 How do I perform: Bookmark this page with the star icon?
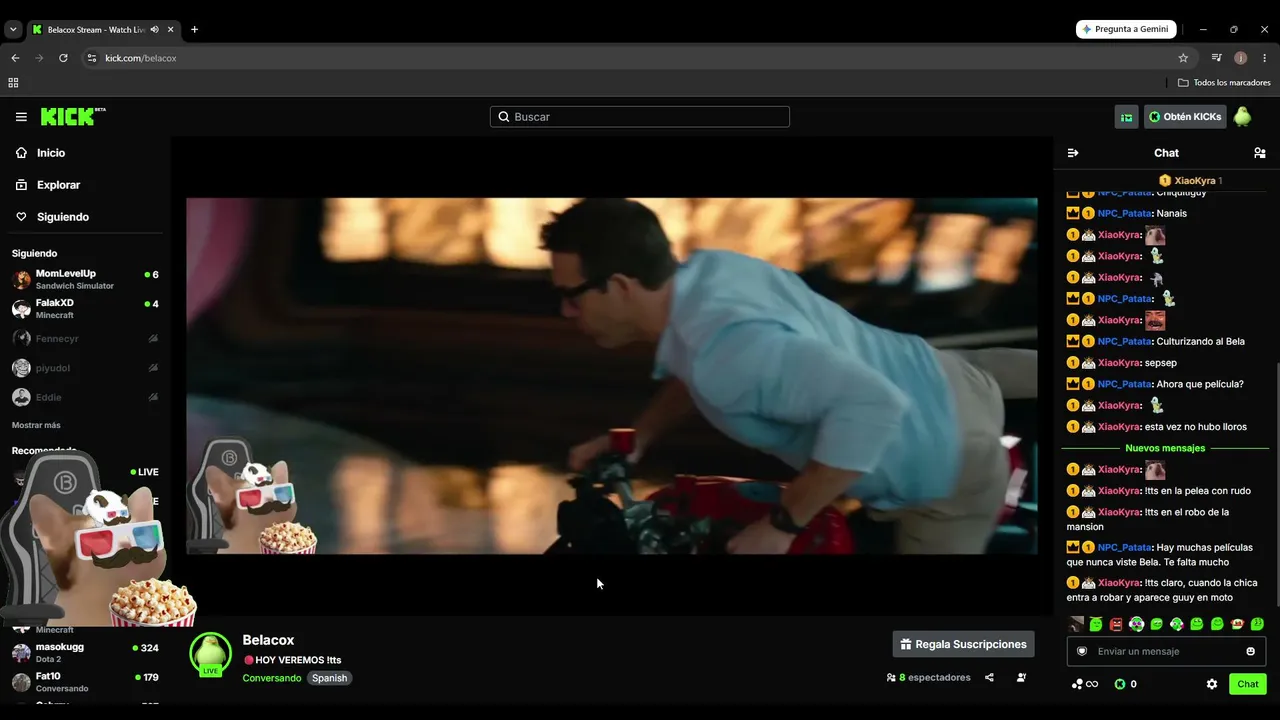(1183, 58)
